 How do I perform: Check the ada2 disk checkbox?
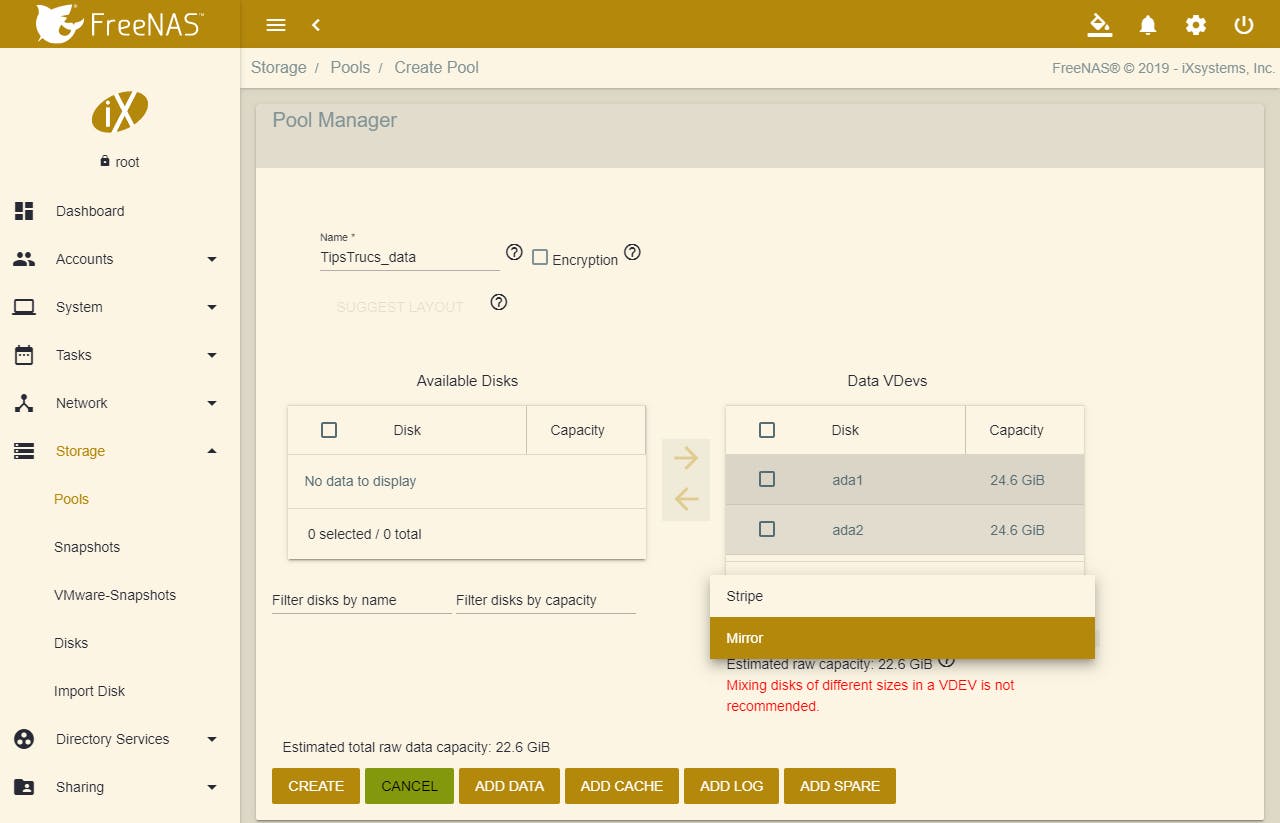(767, 529)
